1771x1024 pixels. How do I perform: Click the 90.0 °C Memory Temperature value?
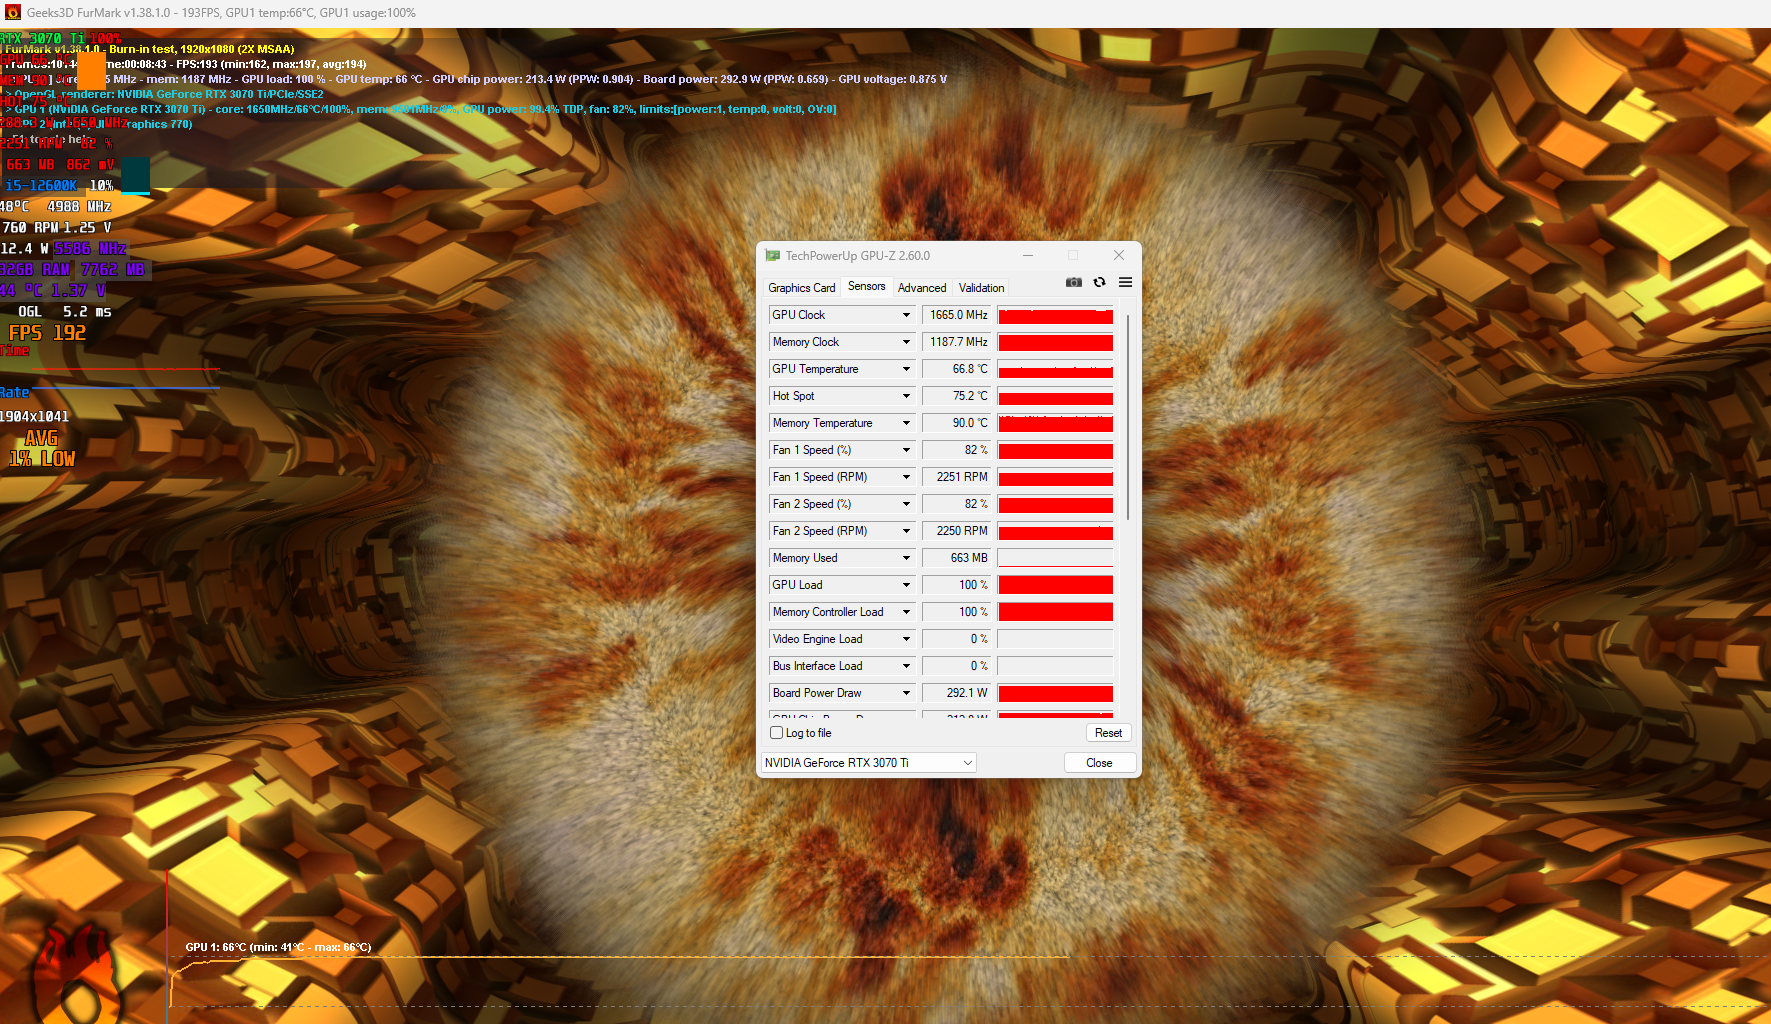tap(956, 423)
